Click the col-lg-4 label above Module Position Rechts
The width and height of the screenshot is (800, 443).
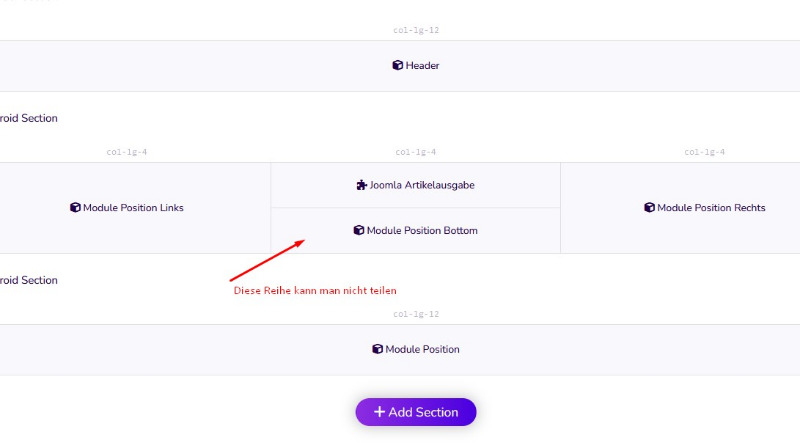coord(705,152)
